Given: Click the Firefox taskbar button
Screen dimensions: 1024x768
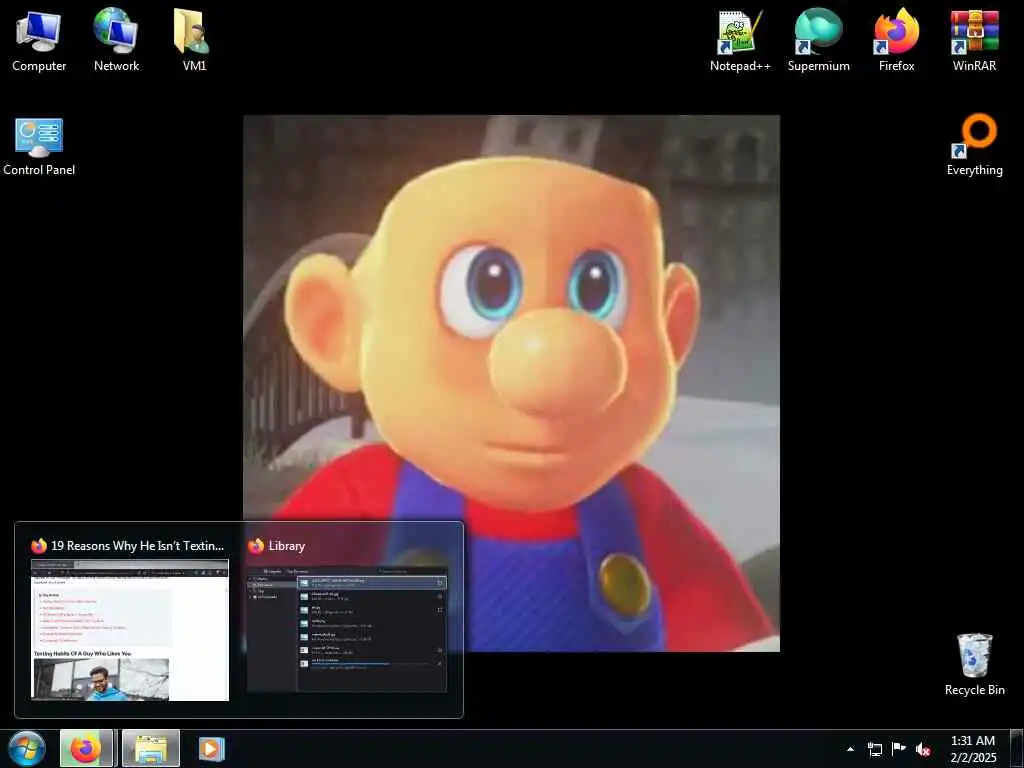Looking at the screenshot, I should (x=87, y=748).
